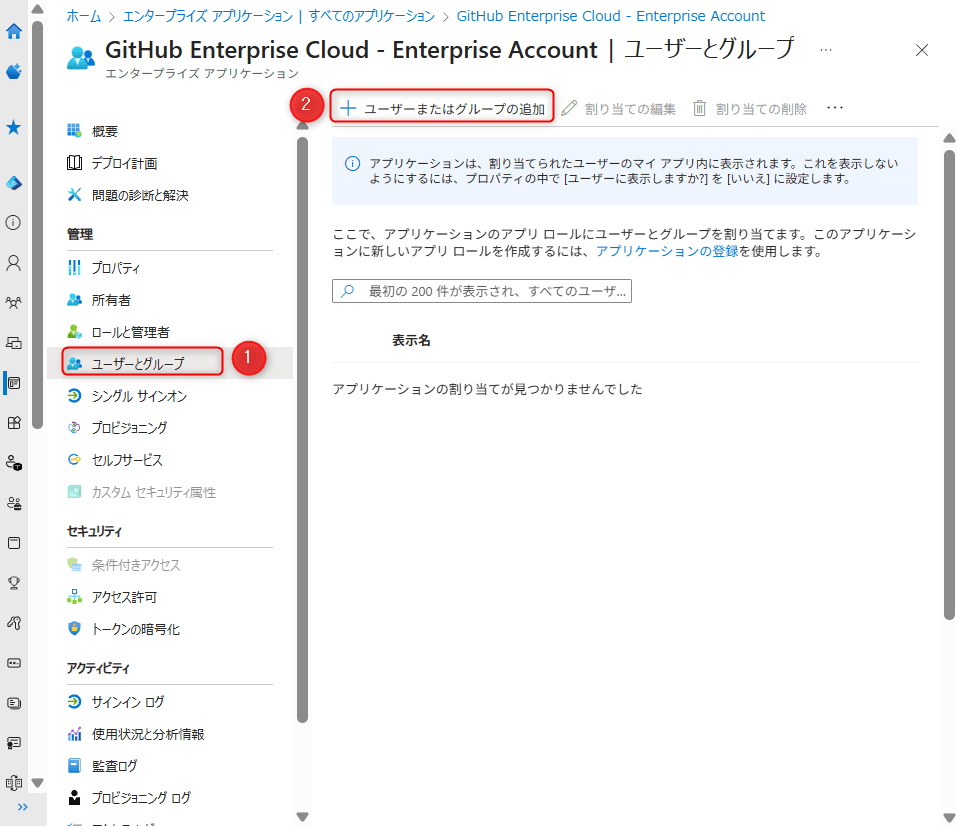The image size is (957, 826).
Task: Click the ホーム breadcrumb link
Action: pyautogui.click(x=84, y=16)
